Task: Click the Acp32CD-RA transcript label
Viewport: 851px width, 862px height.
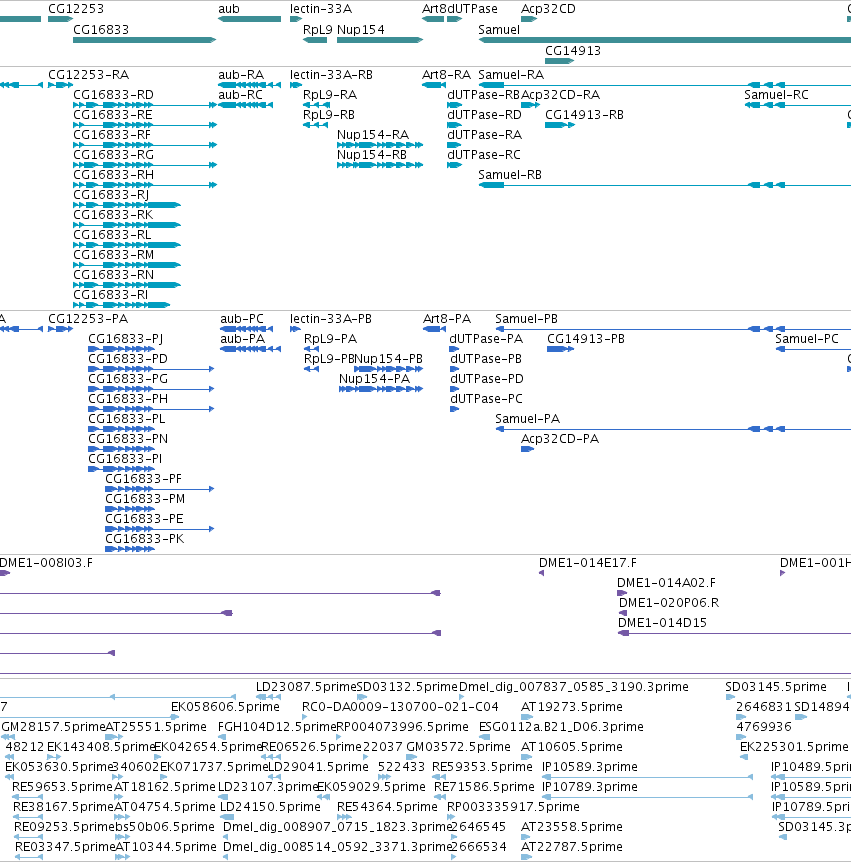Action: 560,95
